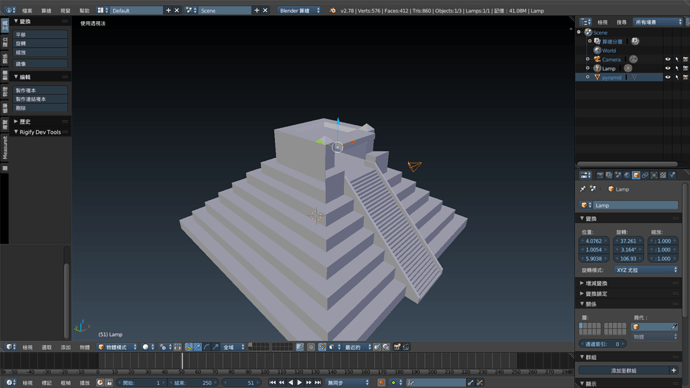The image size is (690, 388).
Task: Toggle visibility eye for pyramid object
Action: (668, 77)
